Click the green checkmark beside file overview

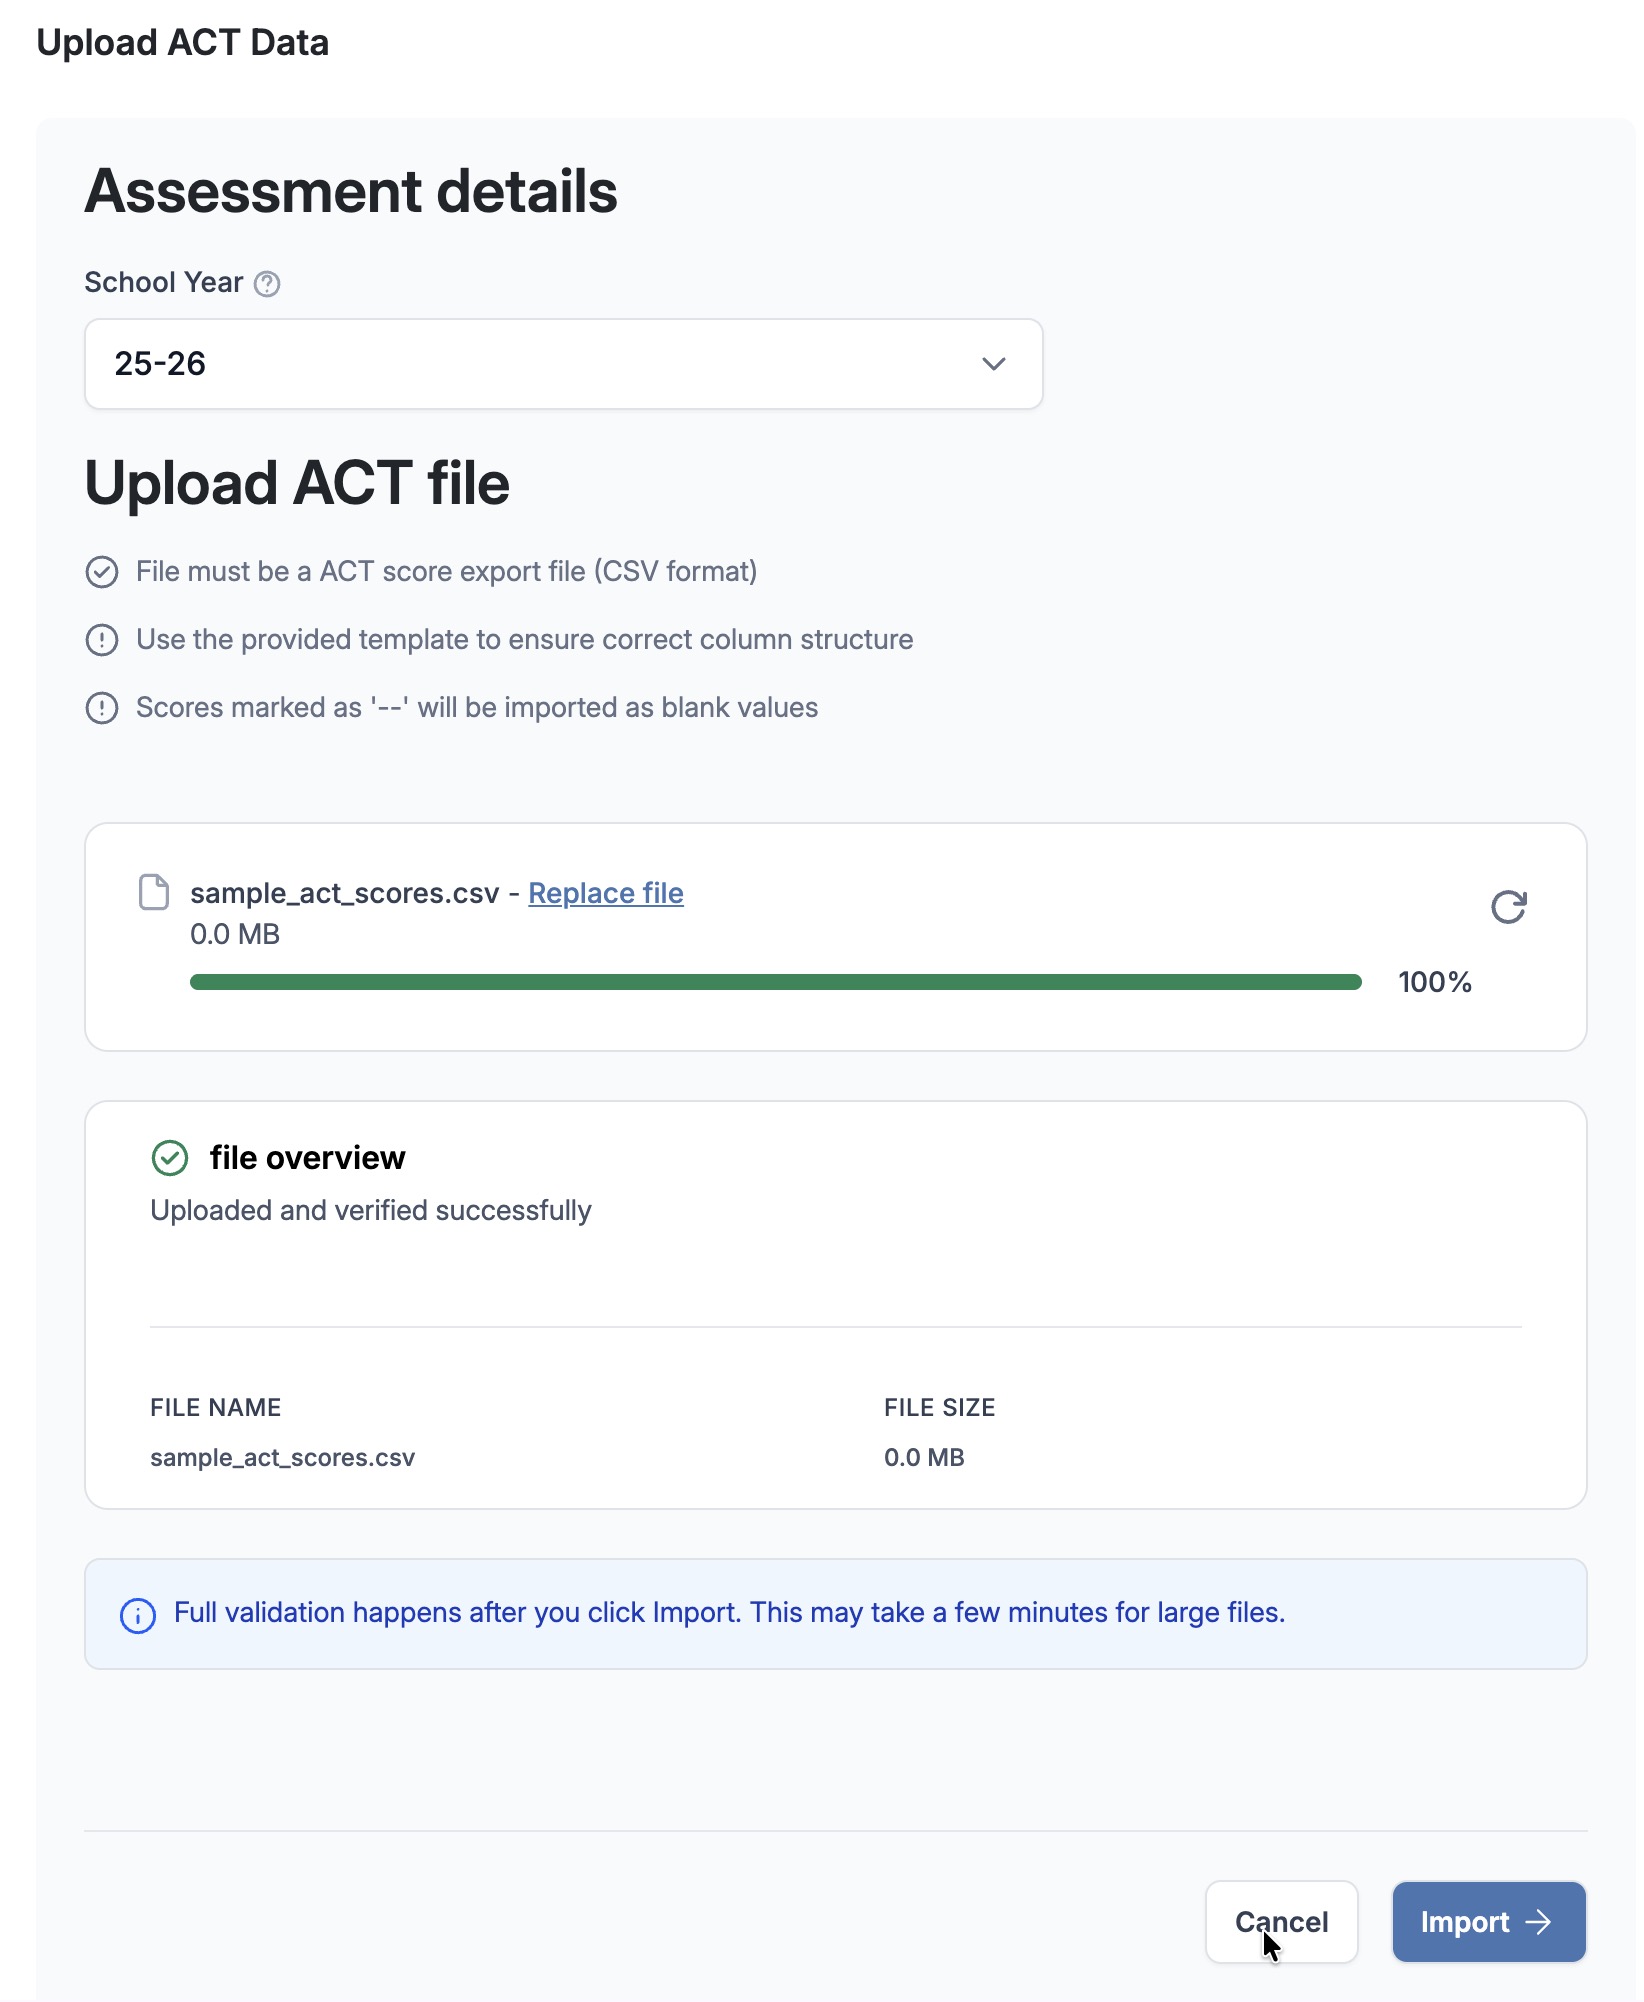click(170, 1158)
